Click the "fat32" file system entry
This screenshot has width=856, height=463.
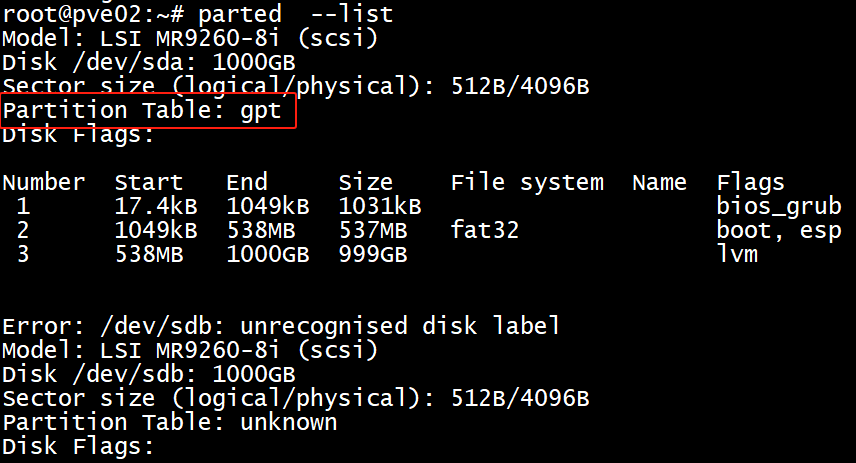pos(485,230)
